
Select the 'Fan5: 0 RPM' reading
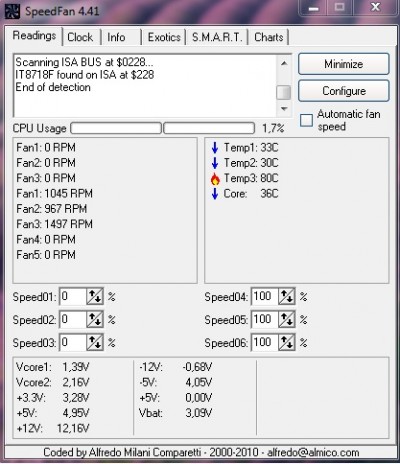tap(46, 255)
